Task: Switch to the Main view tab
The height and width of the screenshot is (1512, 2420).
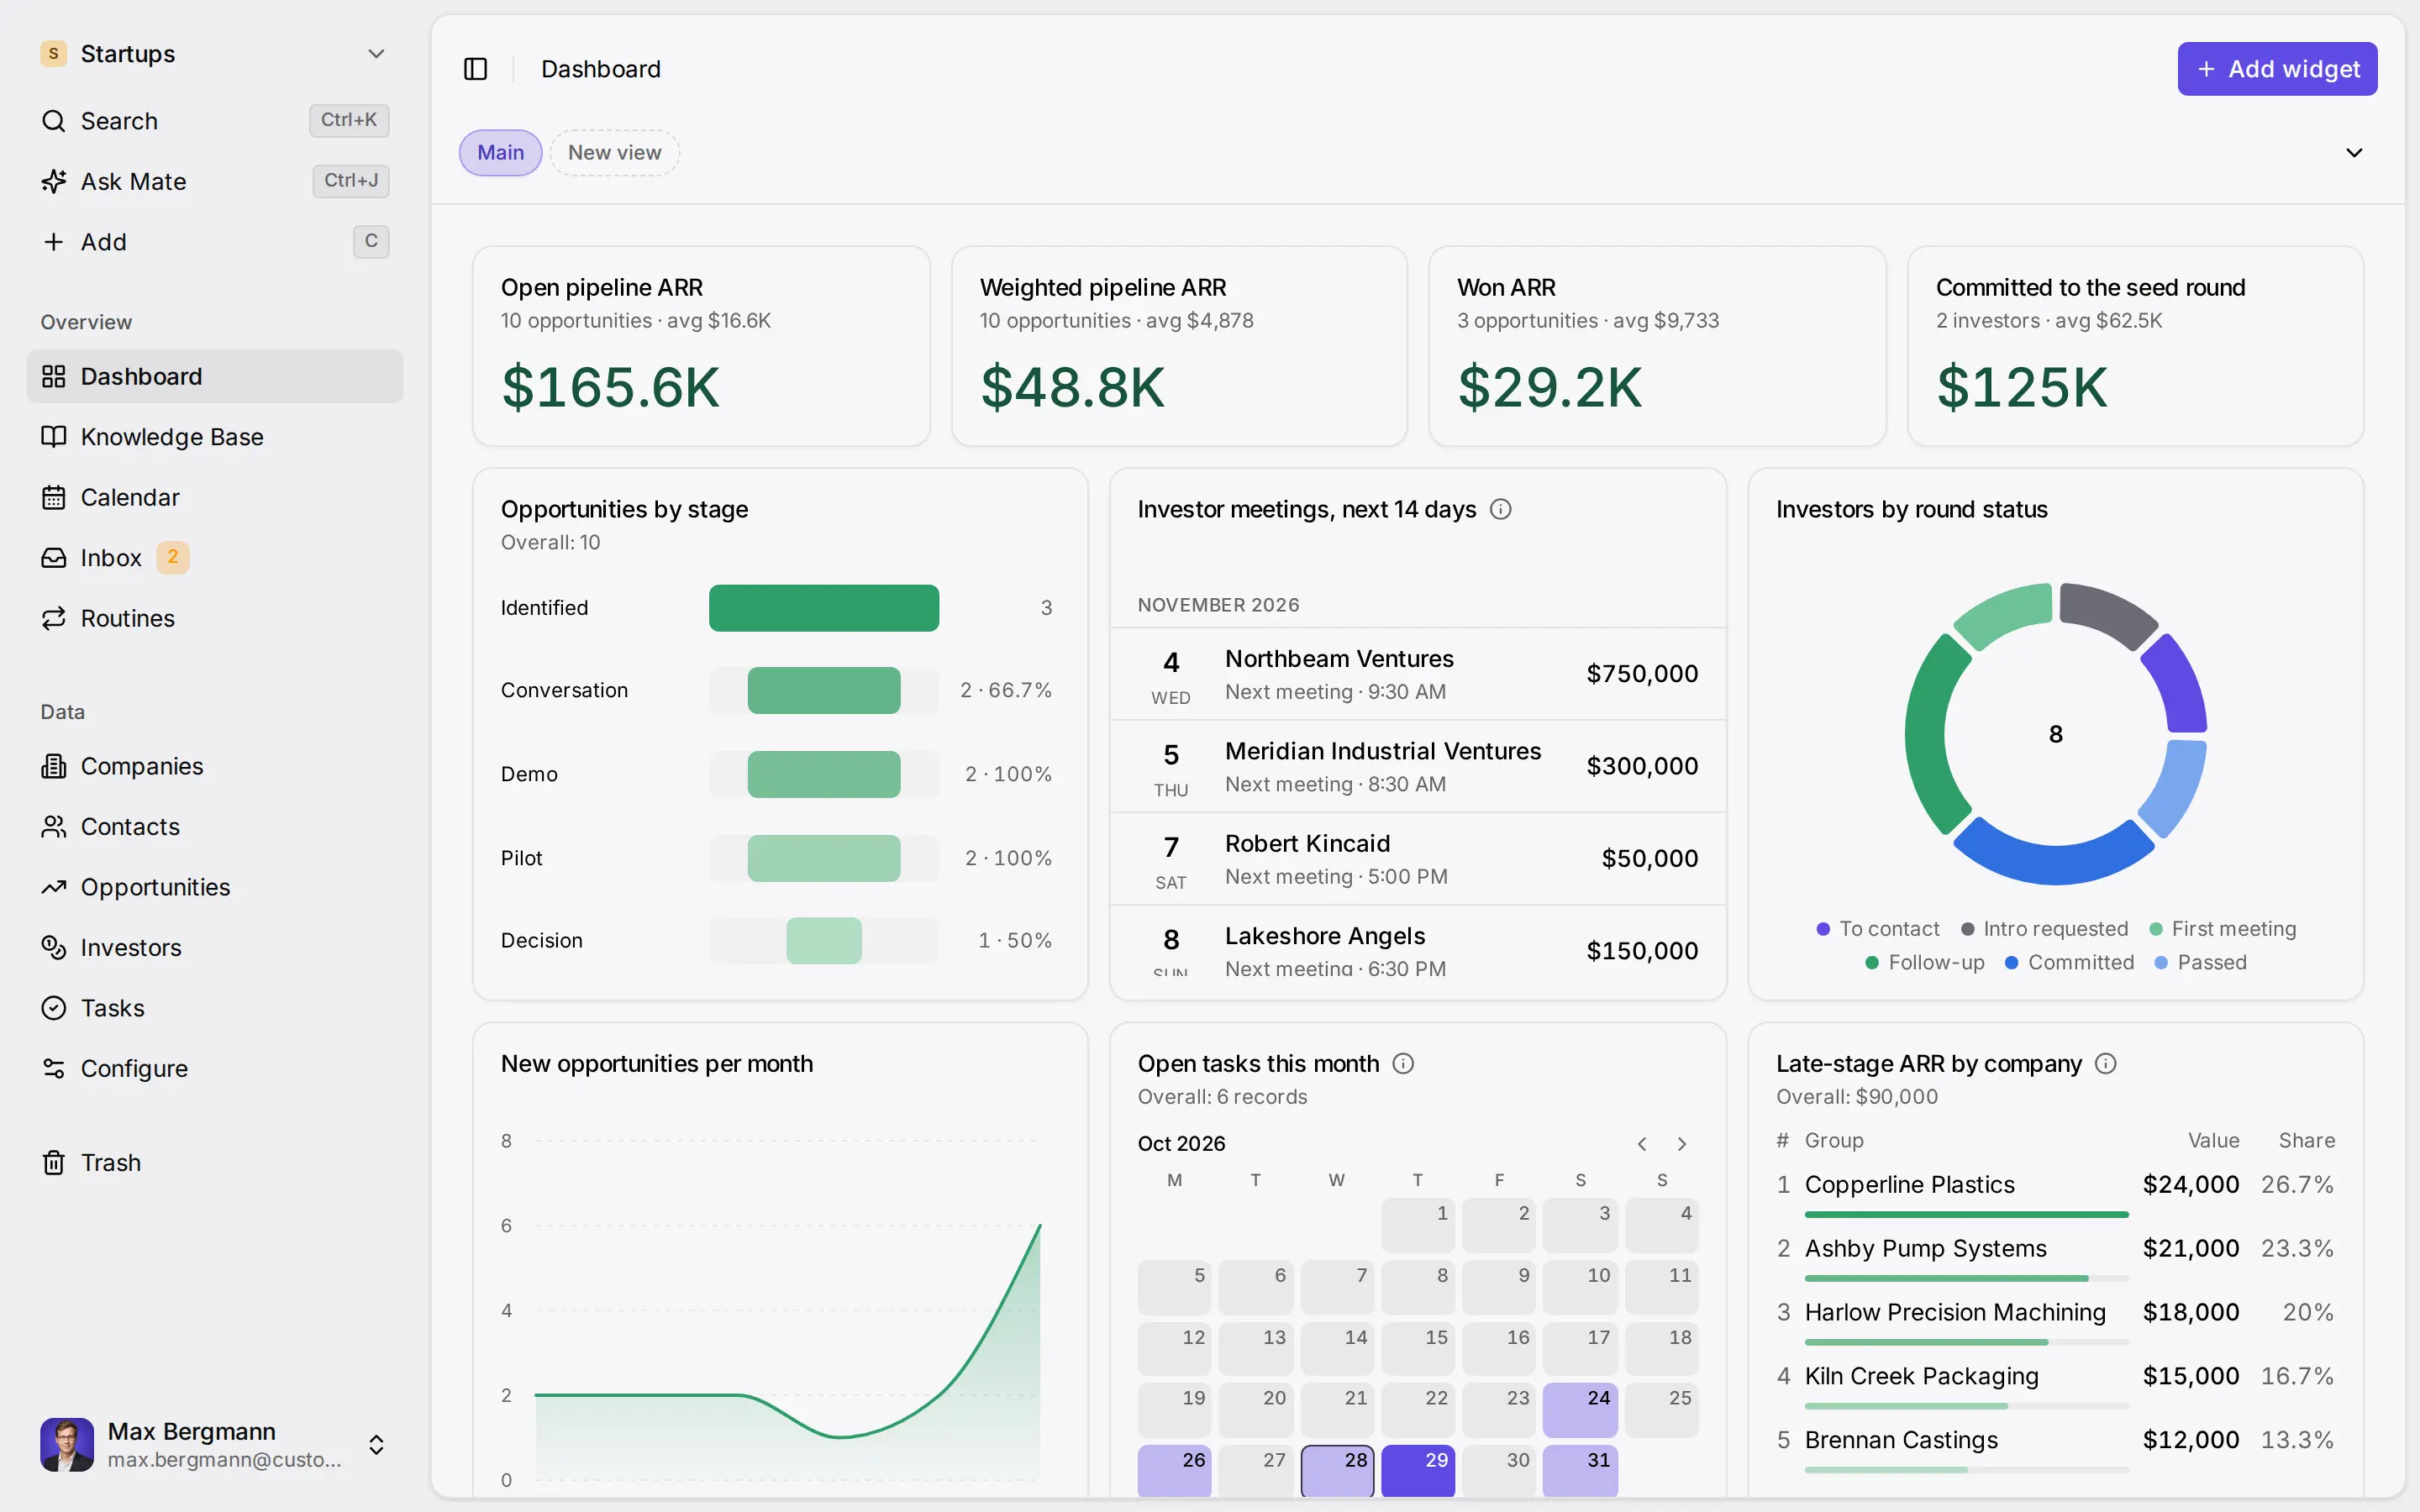Action: pyautogui.click(x=500, y=153)
